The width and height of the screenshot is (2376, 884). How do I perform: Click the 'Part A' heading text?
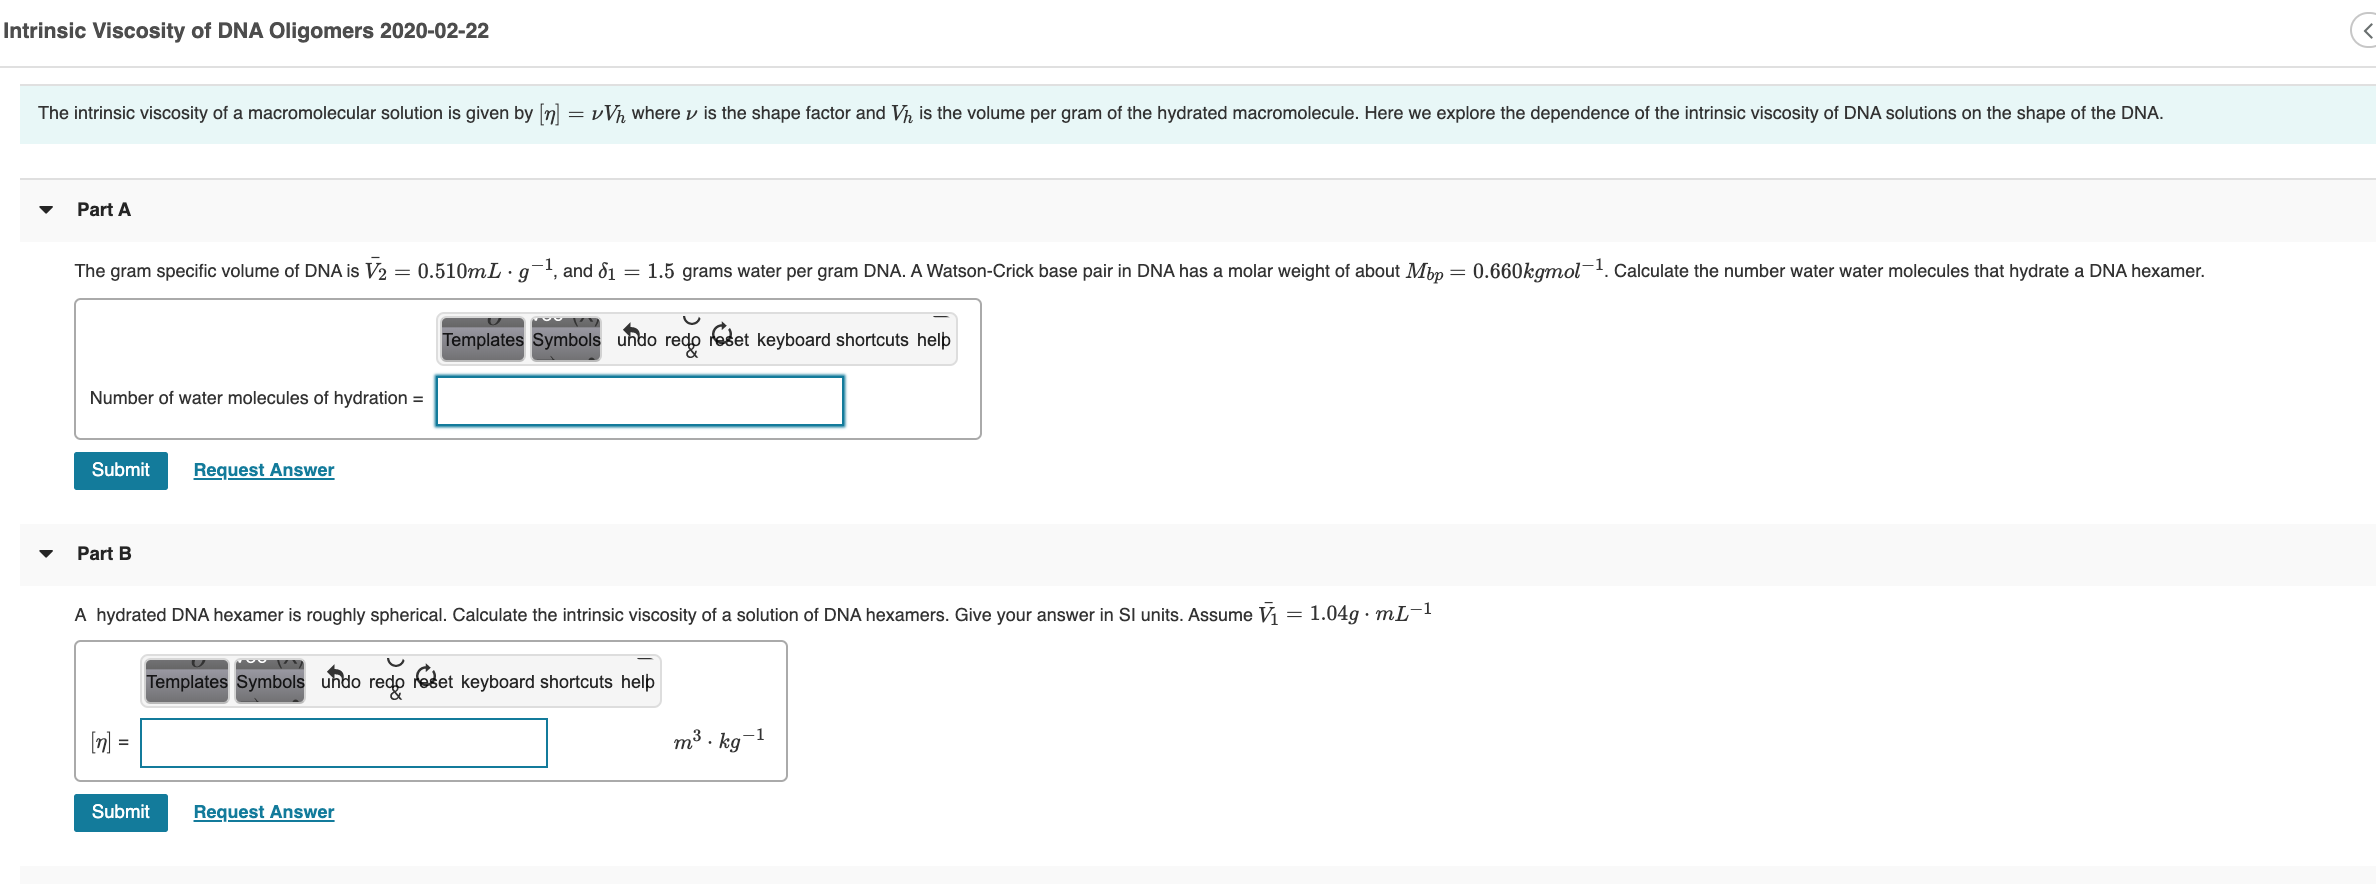pyautogui.click(x=104, y=210)
